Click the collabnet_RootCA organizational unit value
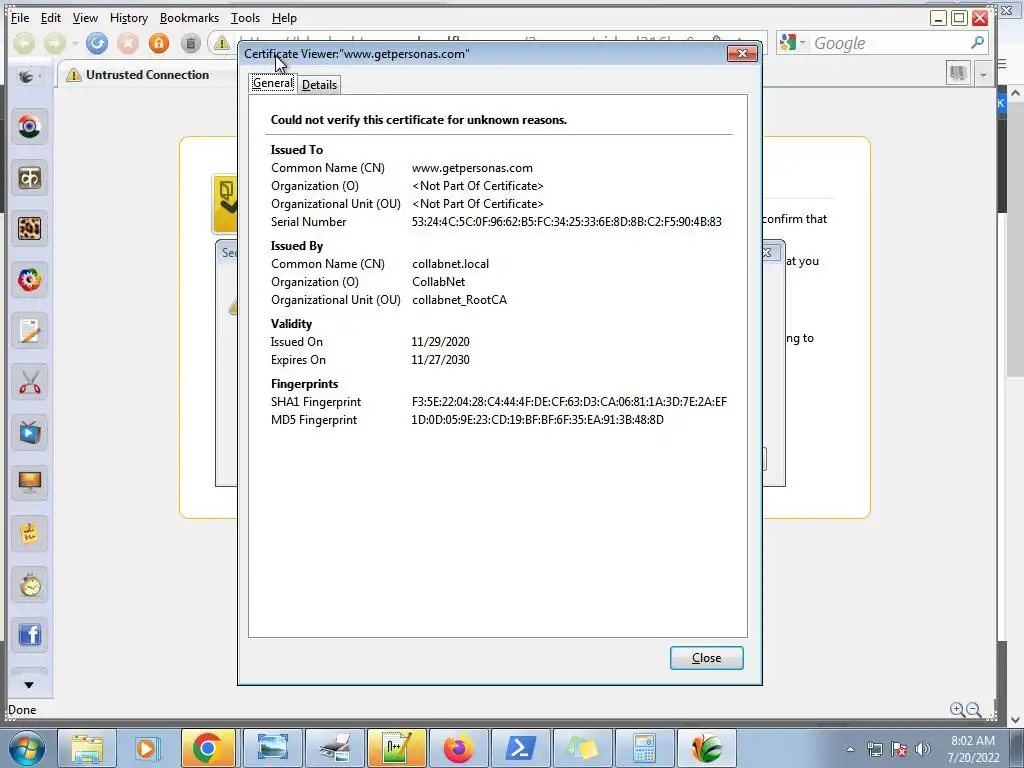 click(459, 300)
